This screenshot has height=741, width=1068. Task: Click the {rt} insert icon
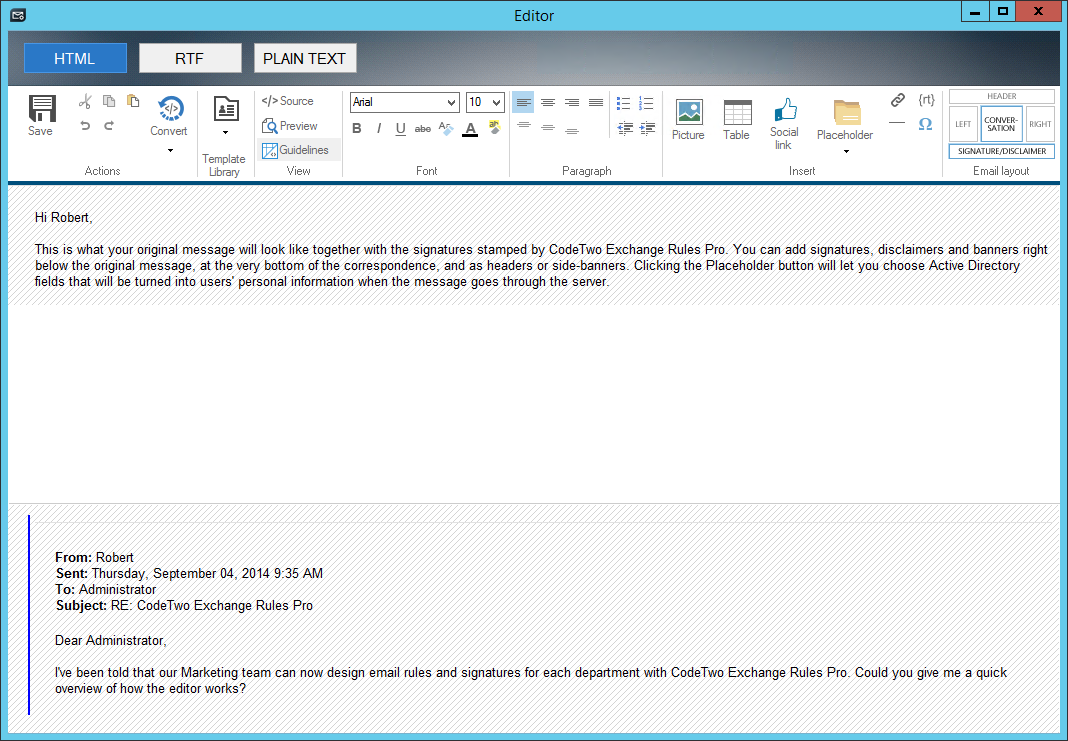click(926, 100)
